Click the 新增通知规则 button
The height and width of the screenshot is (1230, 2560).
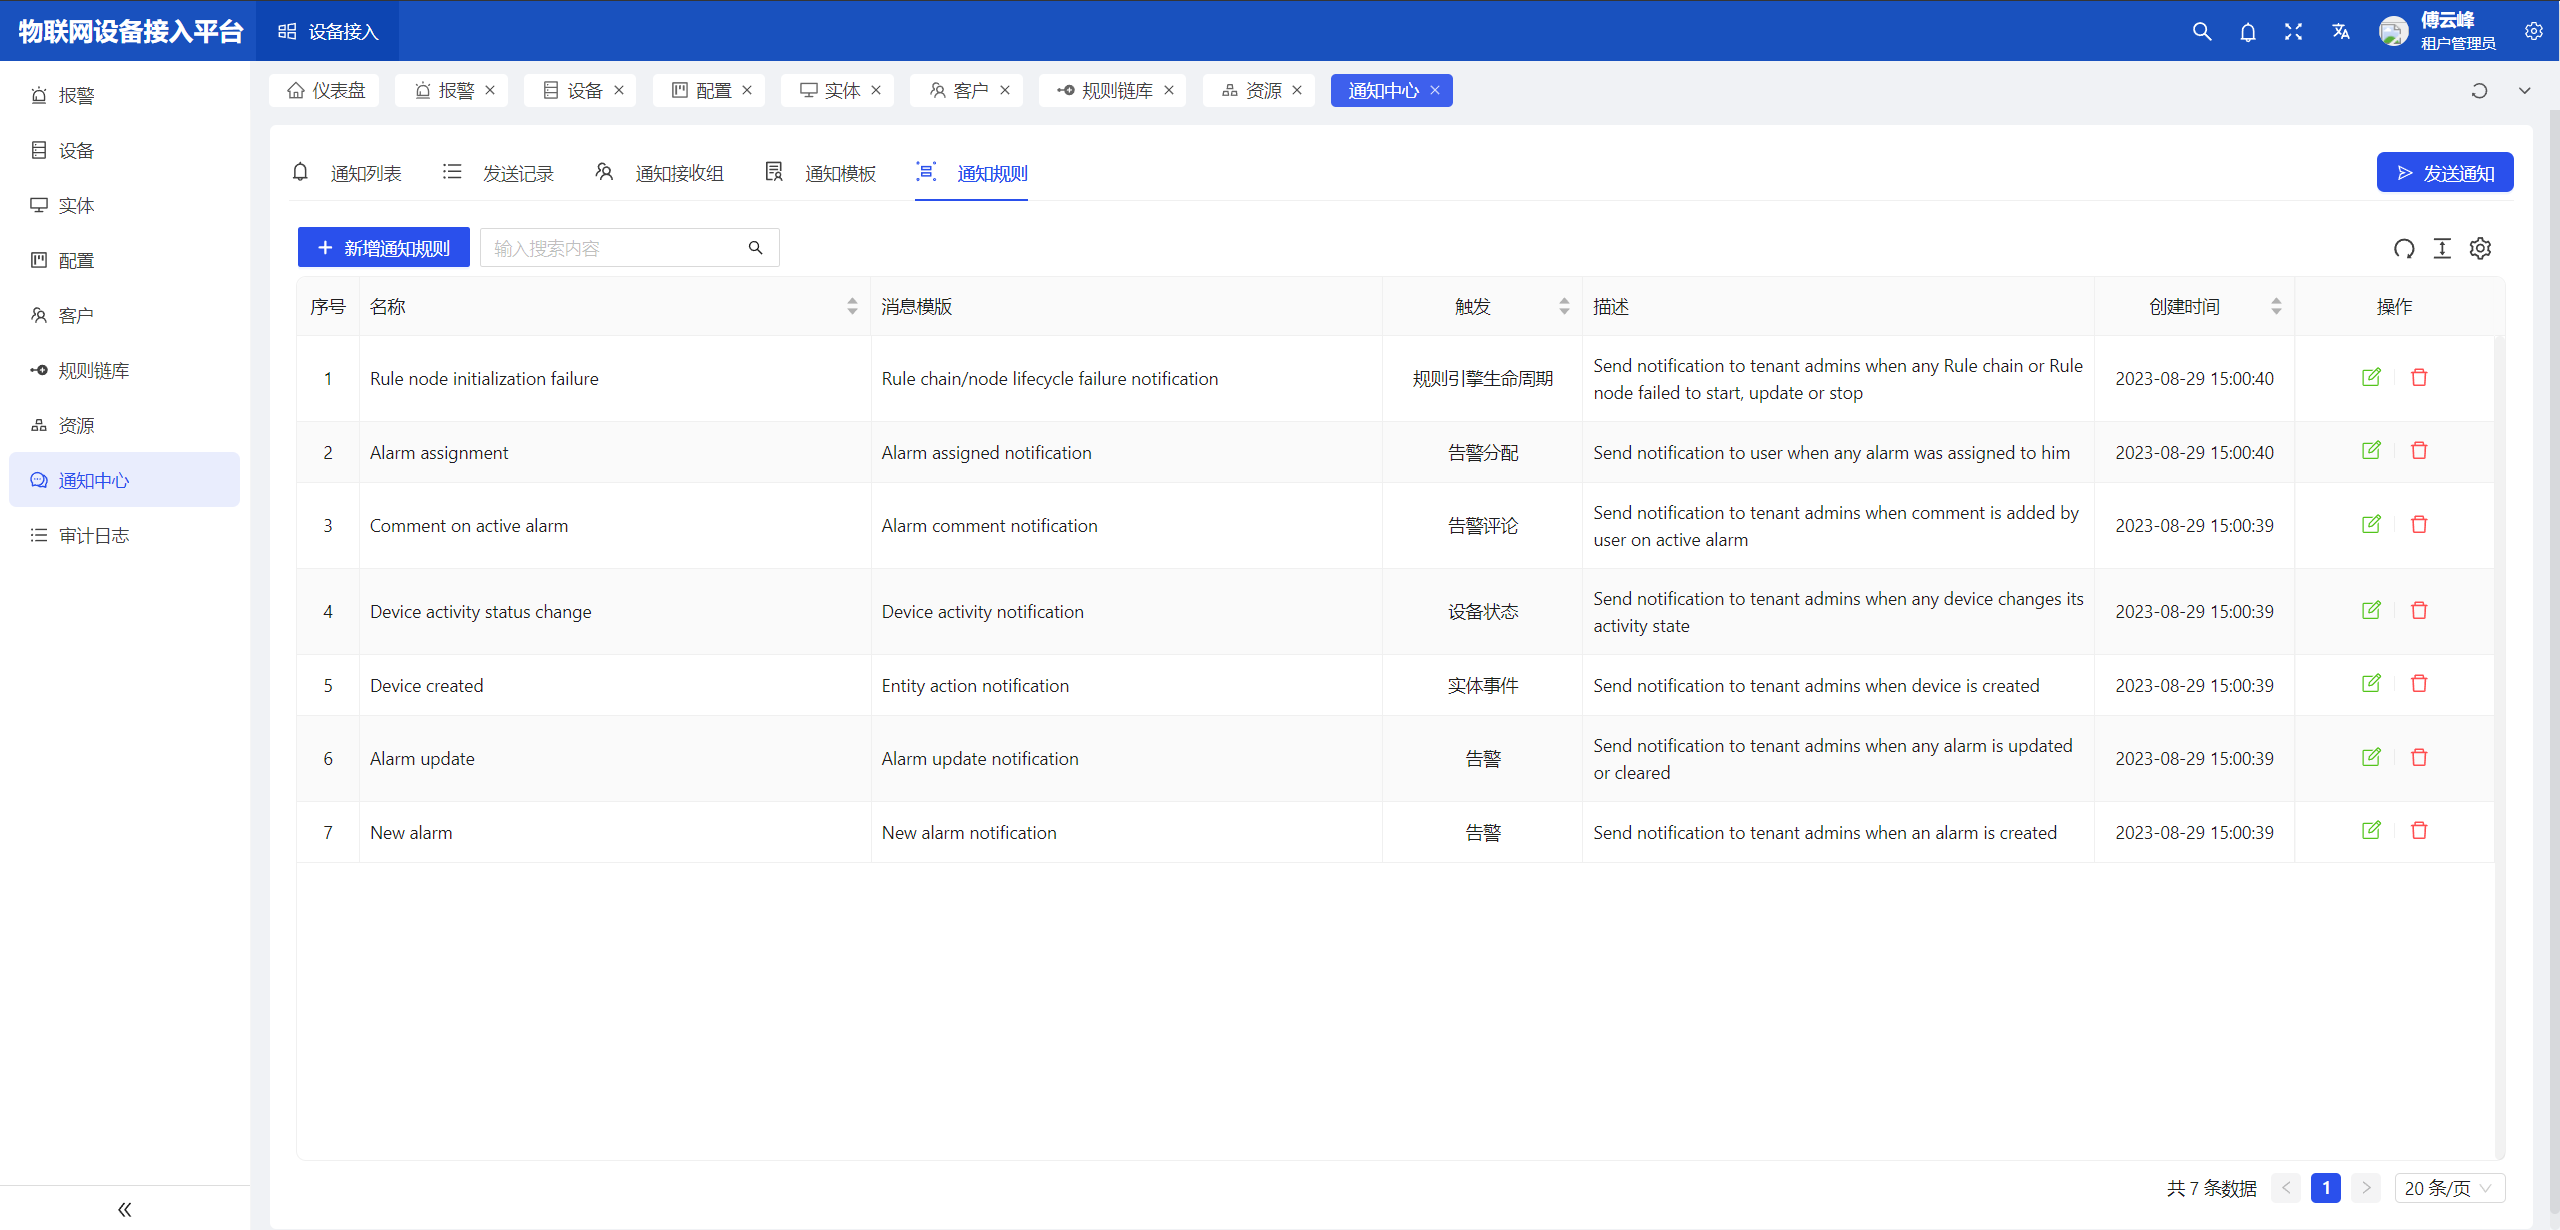(383, 248)
